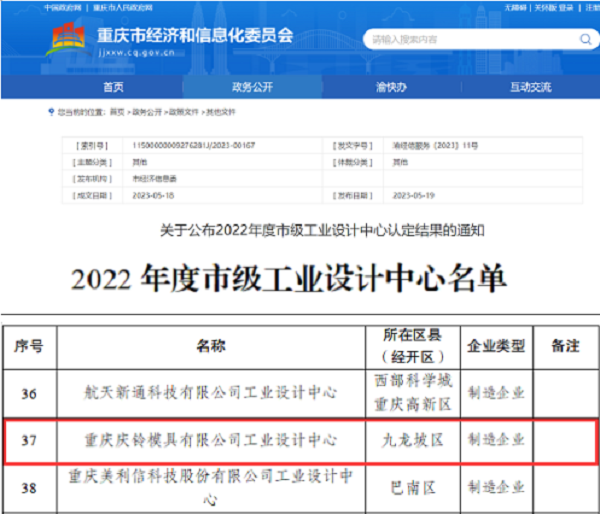Click the 巴南区 district cell
This screenshot has width=600, height=514.
point(413,488)
